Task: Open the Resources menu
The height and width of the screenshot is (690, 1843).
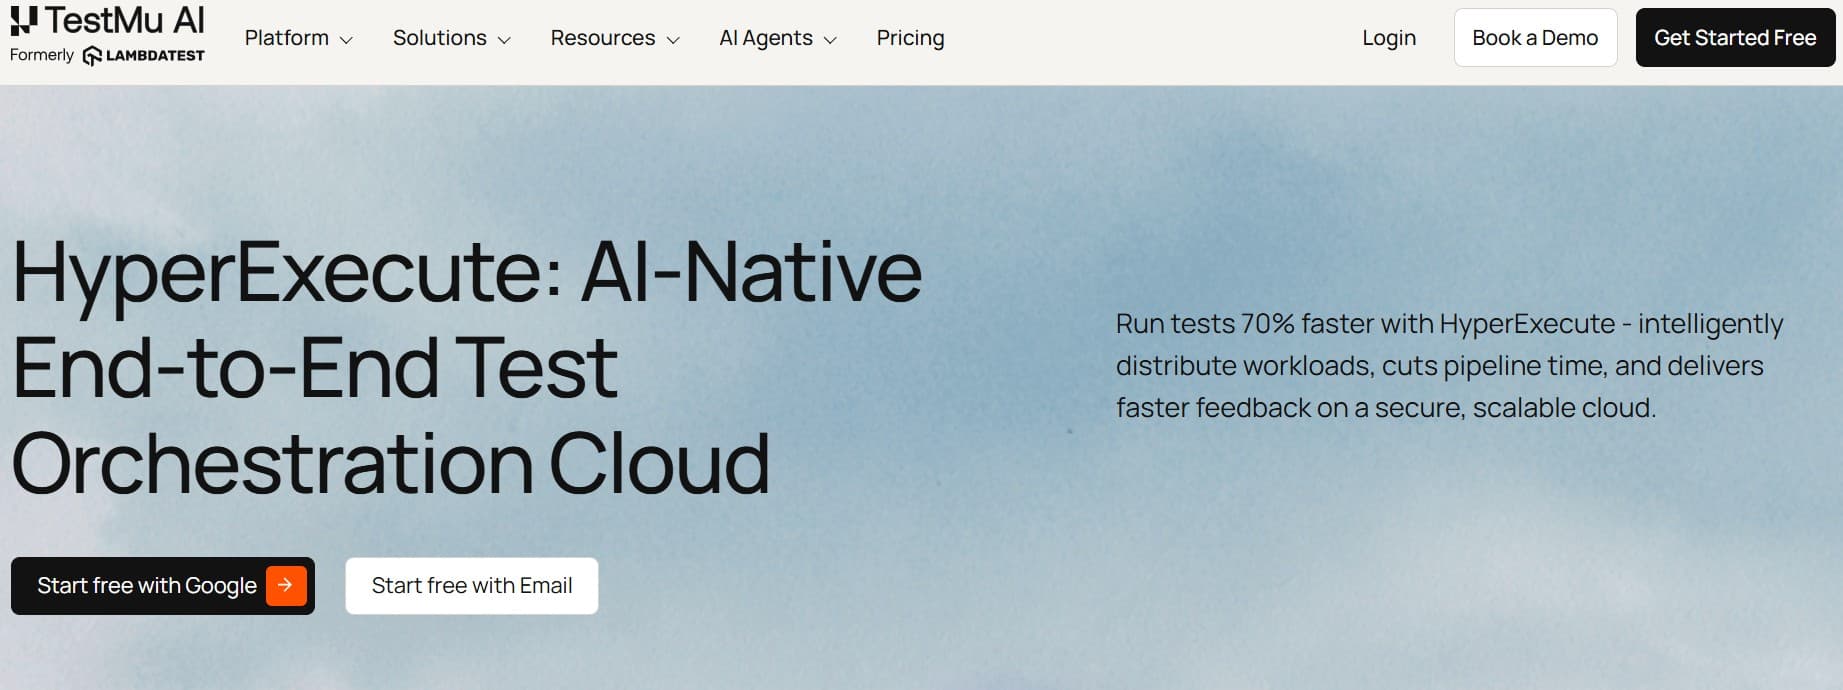Action: pyautogui.click(x=615, y=38)
